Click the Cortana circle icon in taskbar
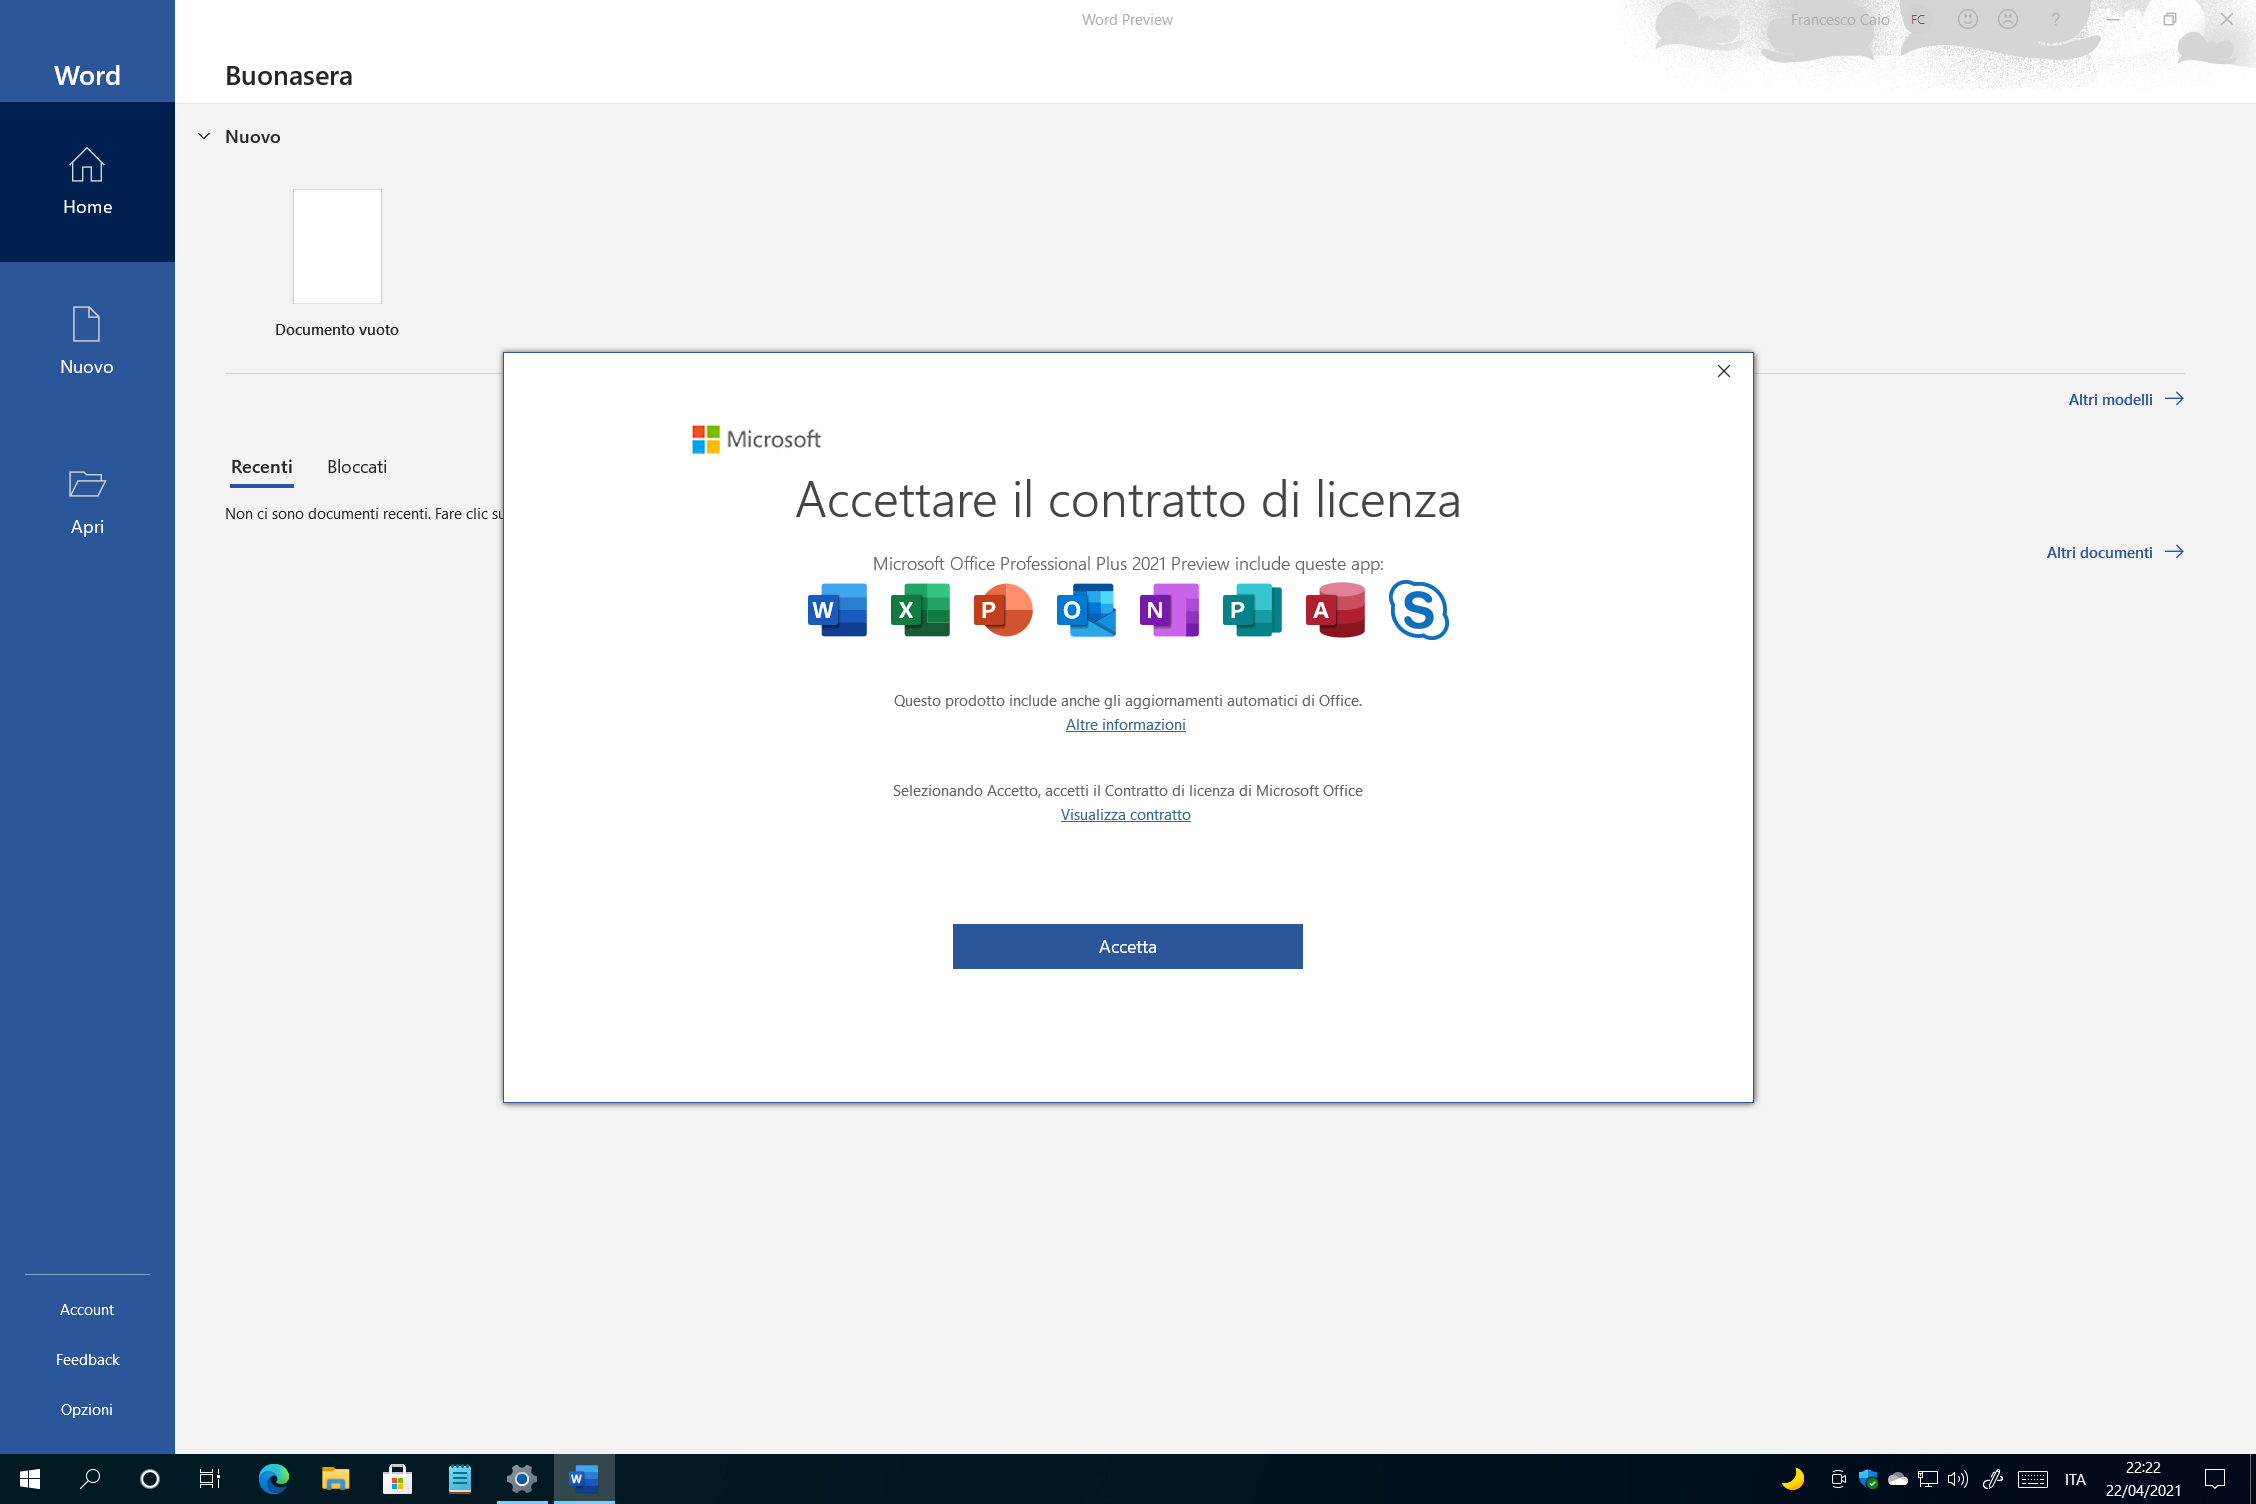 [150, 1479]
